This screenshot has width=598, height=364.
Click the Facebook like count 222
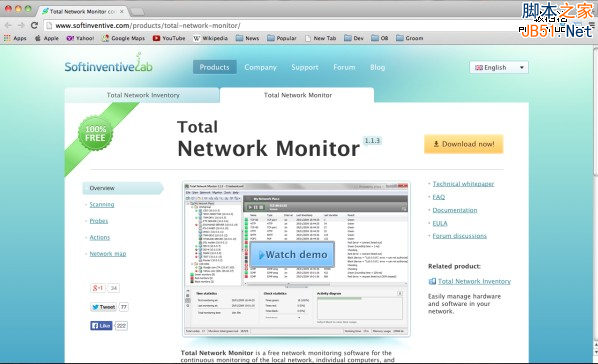[x=121, y=325]
